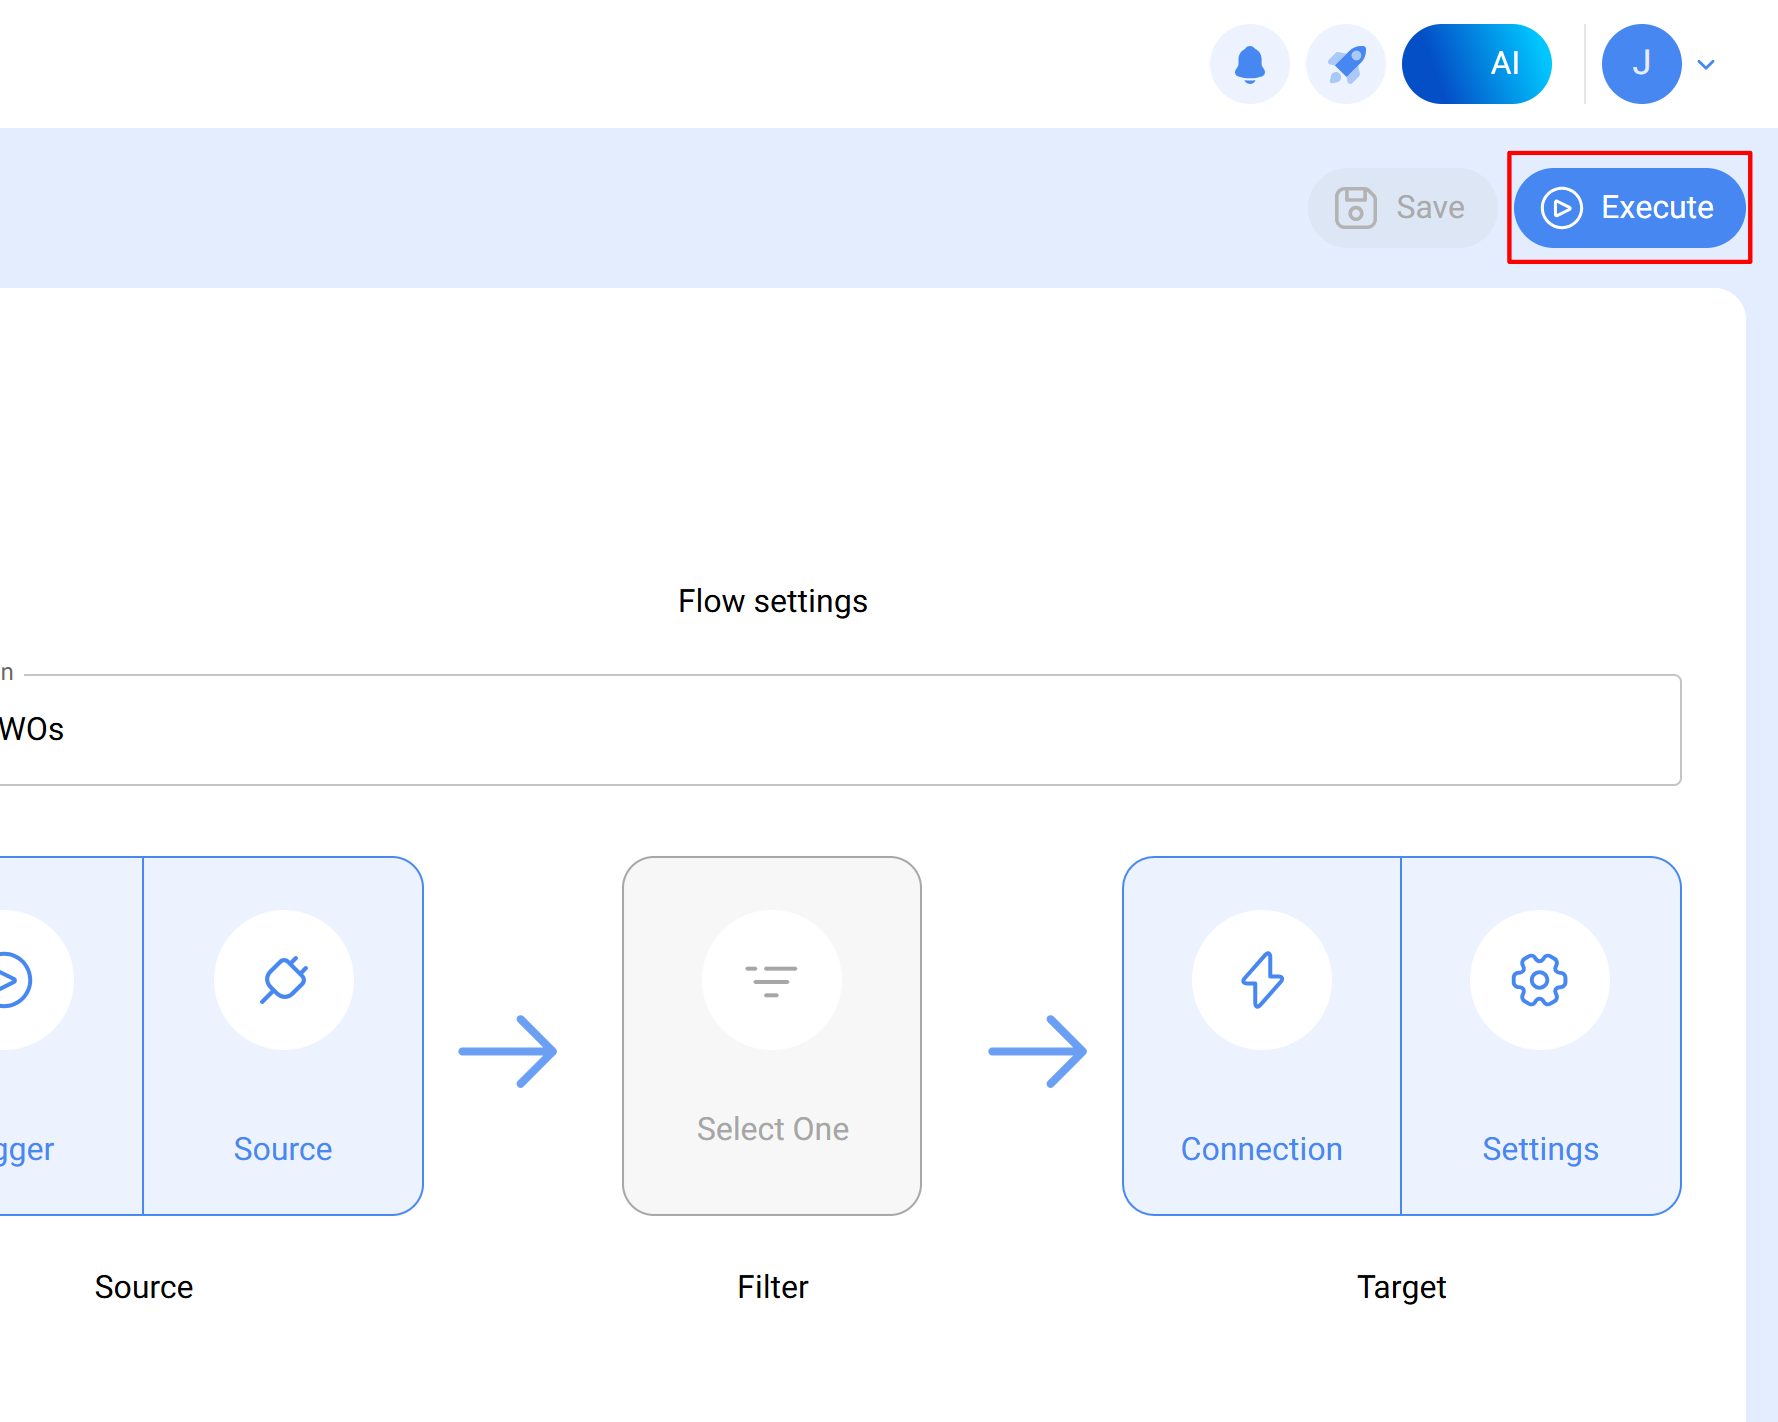
Task: Click the gear icon in Target settings
Action: click(1539, 979)
